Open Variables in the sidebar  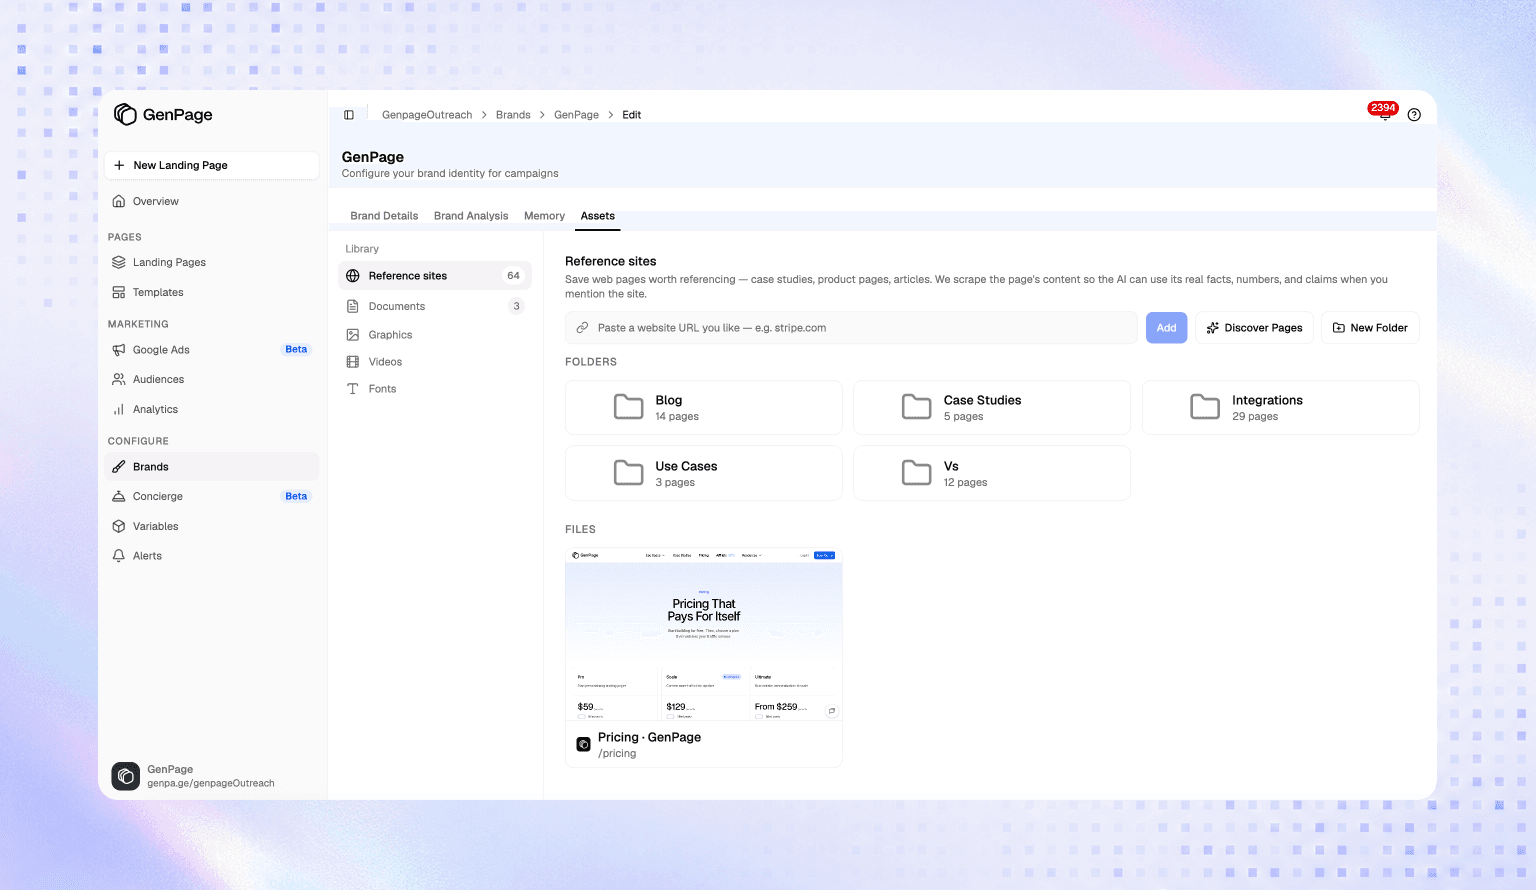coord(212,526)
